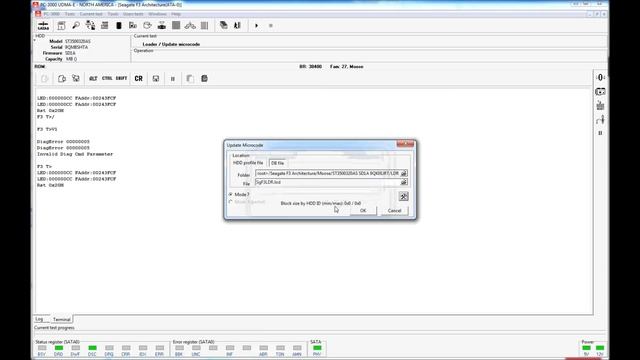Switch to the DB file tab
This screenshot has height=360, width=640.
pyautogui.click(x=277, y=163)
